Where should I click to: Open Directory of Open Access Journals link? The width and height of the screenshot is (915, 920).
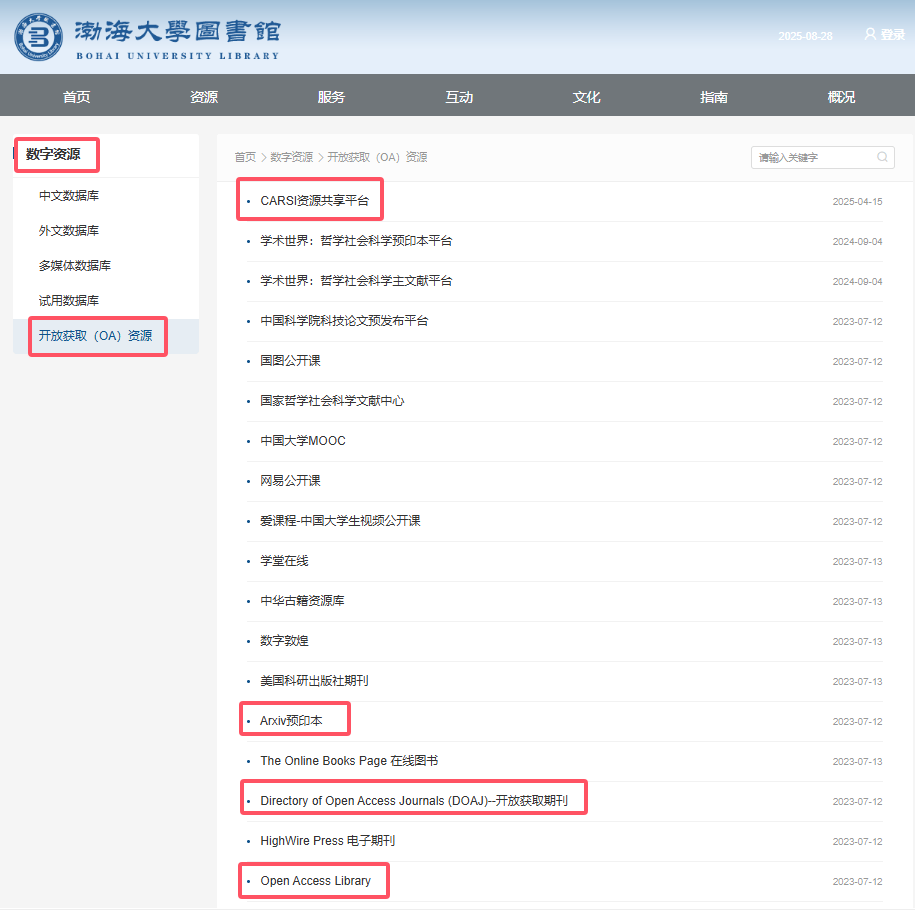click(413, 801)
